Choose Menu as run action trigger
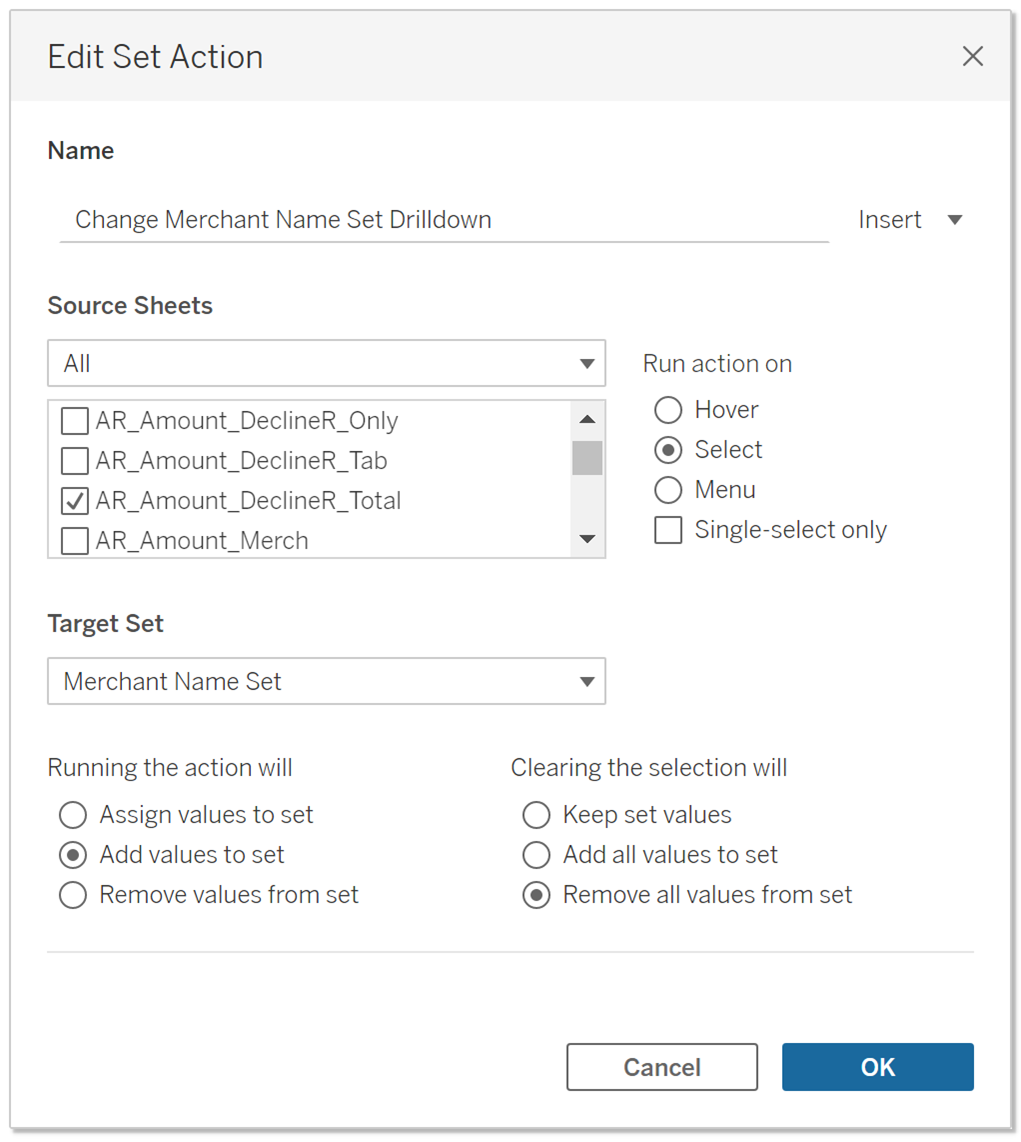The image size is (1021, 1142). [x=668, y=490]
